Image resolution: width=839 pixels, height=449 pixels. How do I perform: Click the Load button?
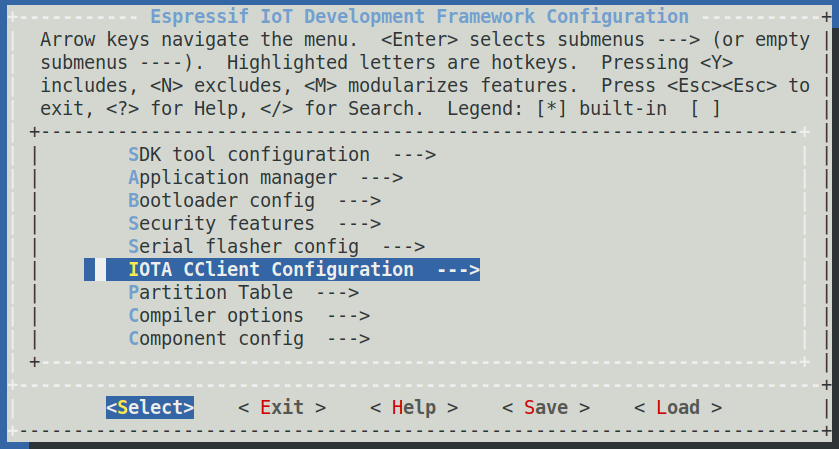pyautogui.click(x=678, y=408)
